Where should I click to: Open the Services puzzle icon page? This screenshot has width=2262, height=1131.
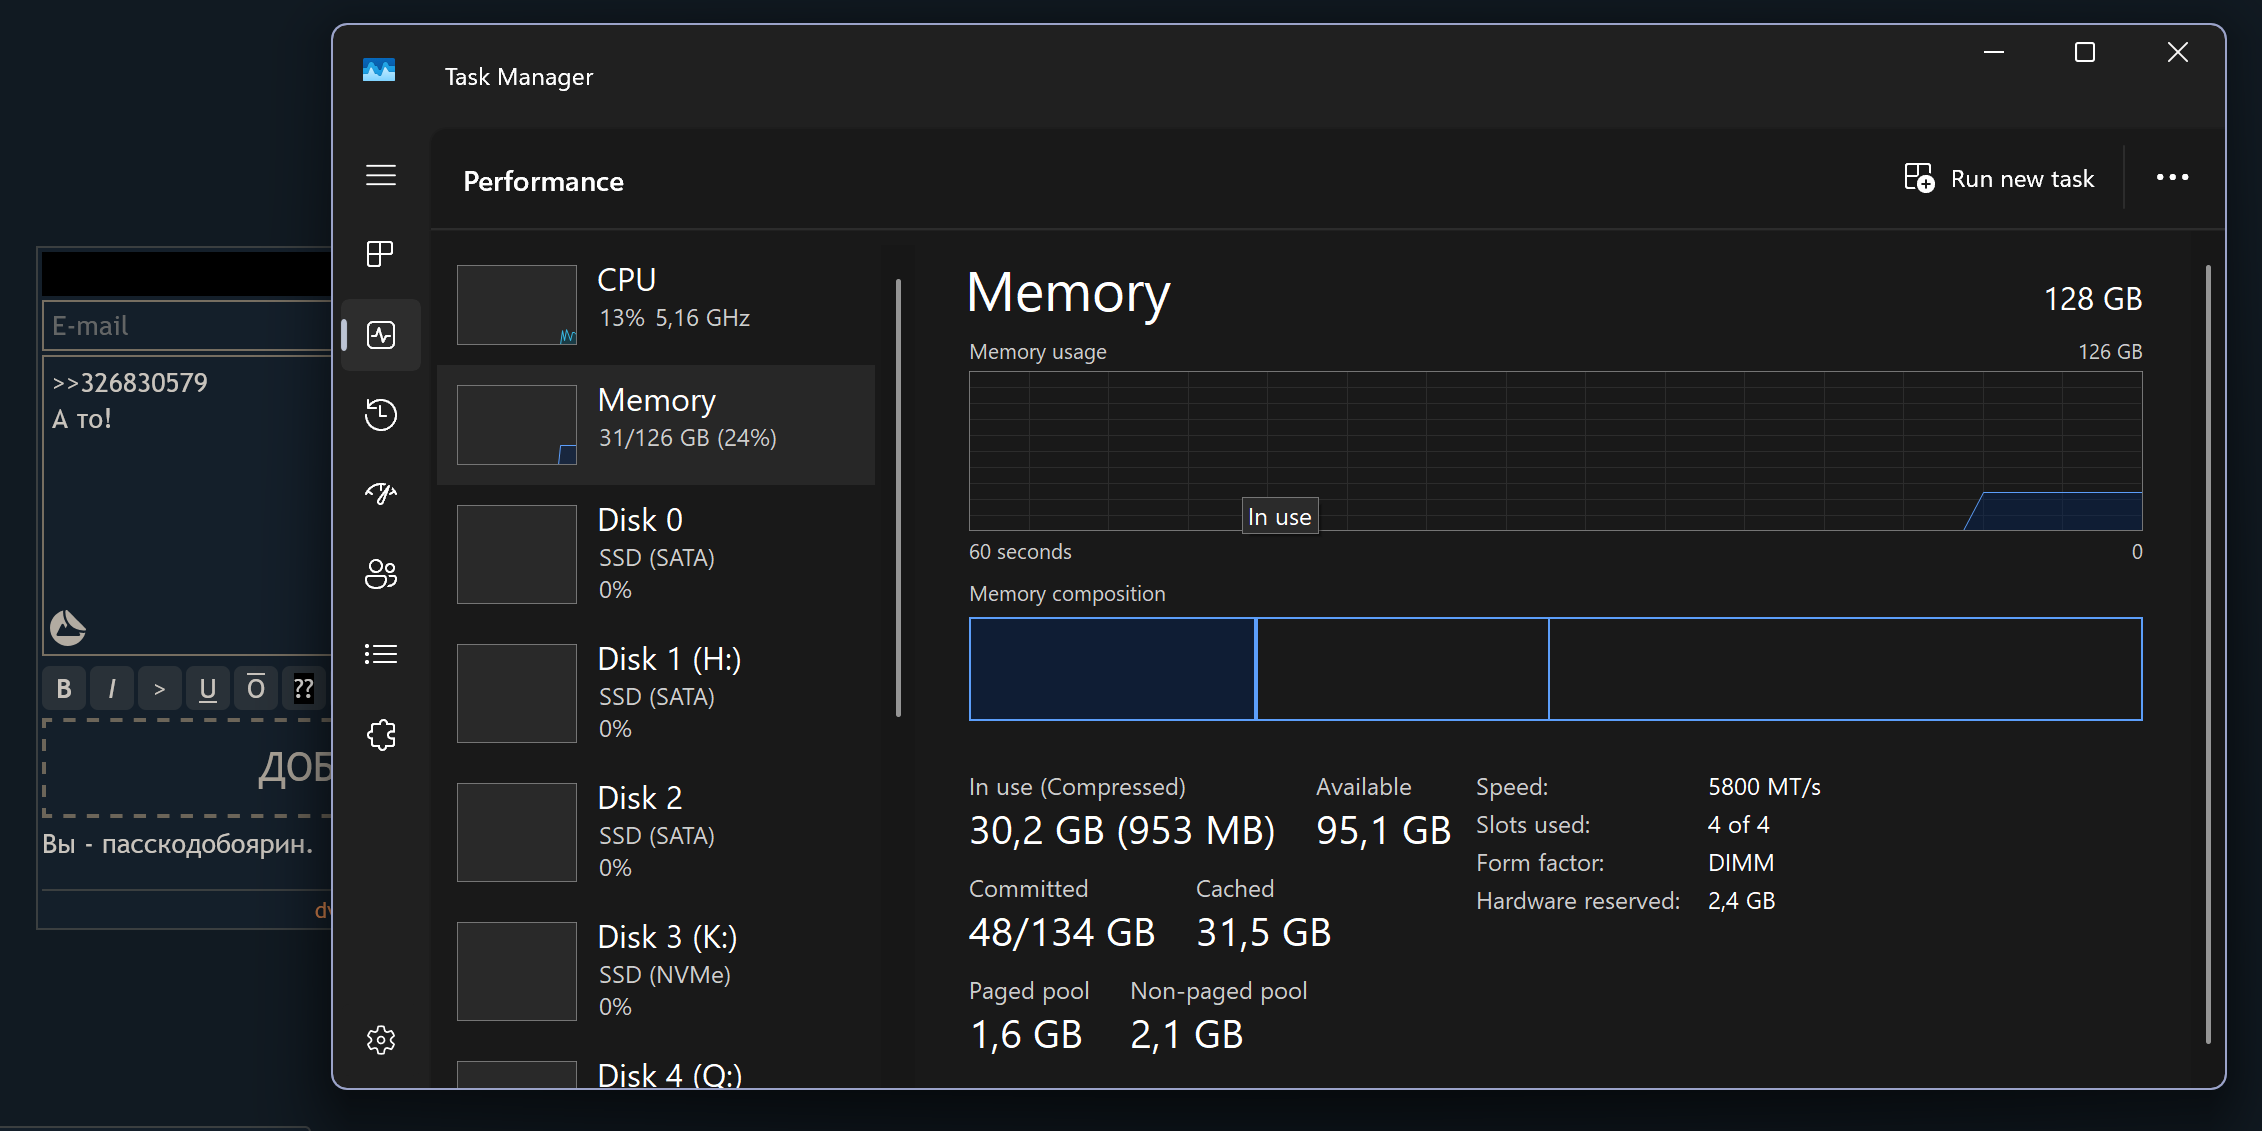(x=381, y=735)
